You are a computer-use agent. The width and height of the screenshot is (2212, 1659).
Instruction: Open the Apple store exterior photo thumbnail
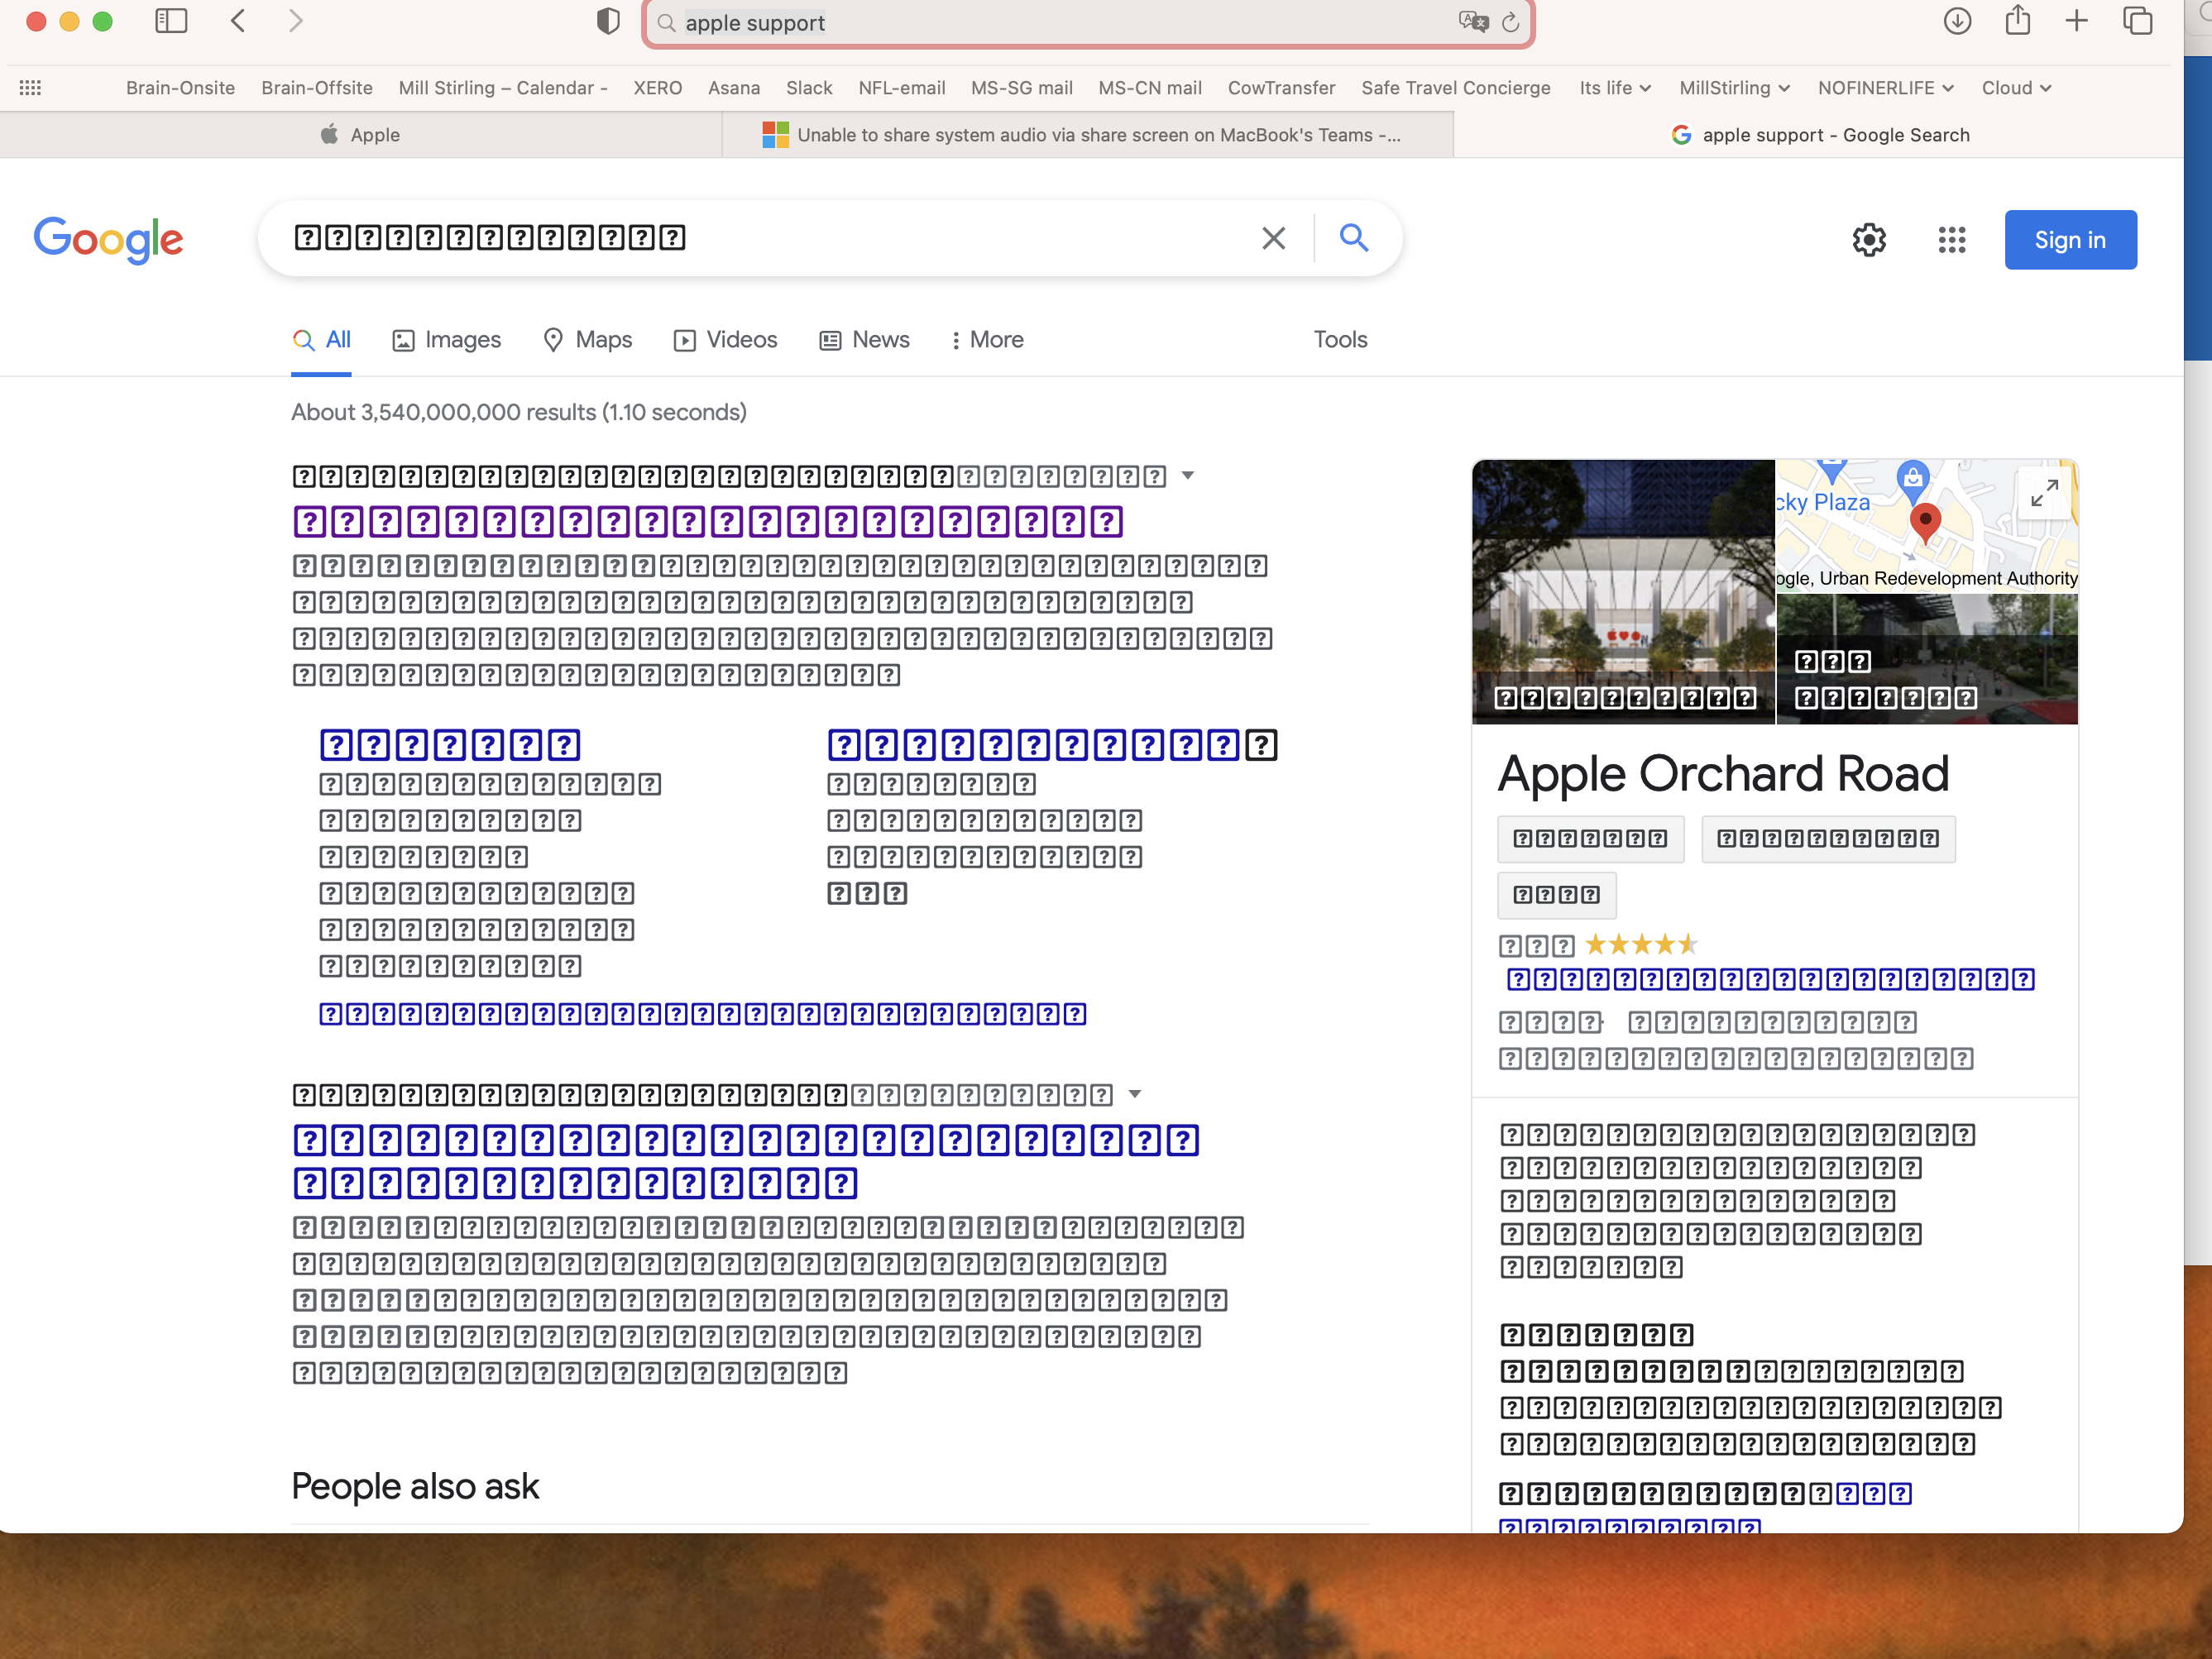[1623, 591]
